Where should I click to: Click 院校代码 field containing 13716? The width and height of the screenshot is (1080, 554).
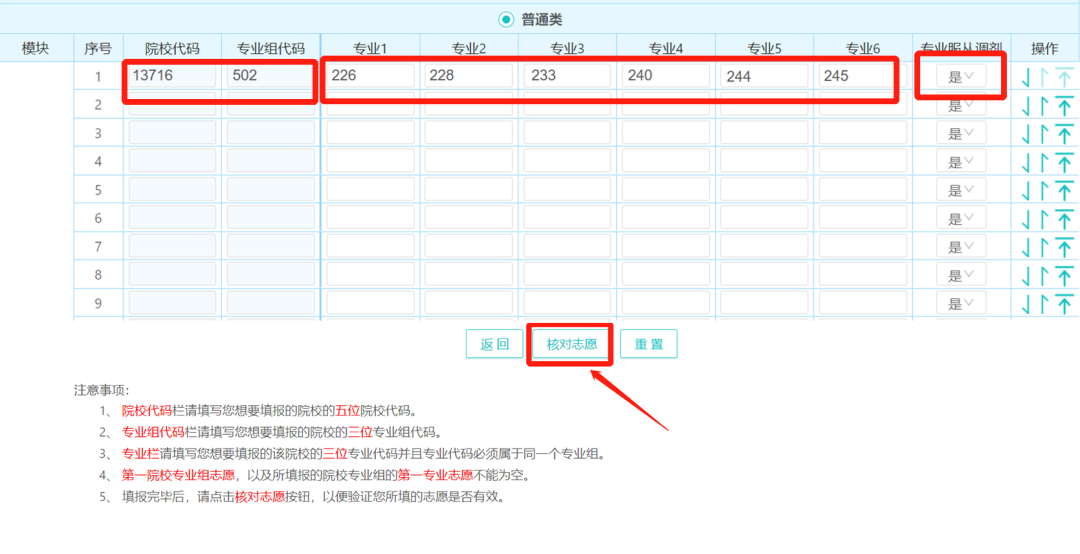click(172, 76)
